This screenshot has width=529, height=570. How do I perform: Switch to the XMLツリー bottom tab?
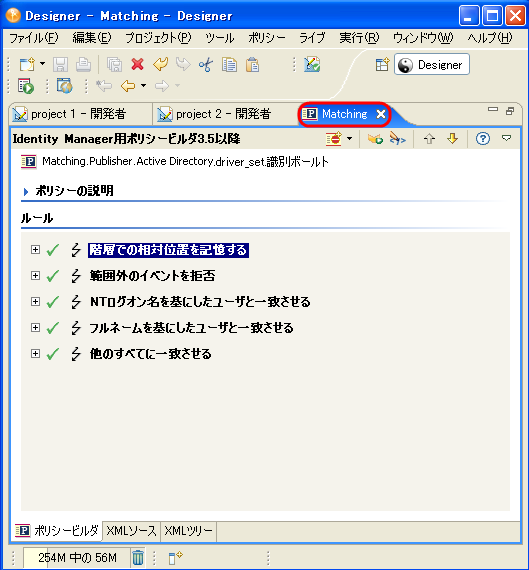click(x=188, y=531)
